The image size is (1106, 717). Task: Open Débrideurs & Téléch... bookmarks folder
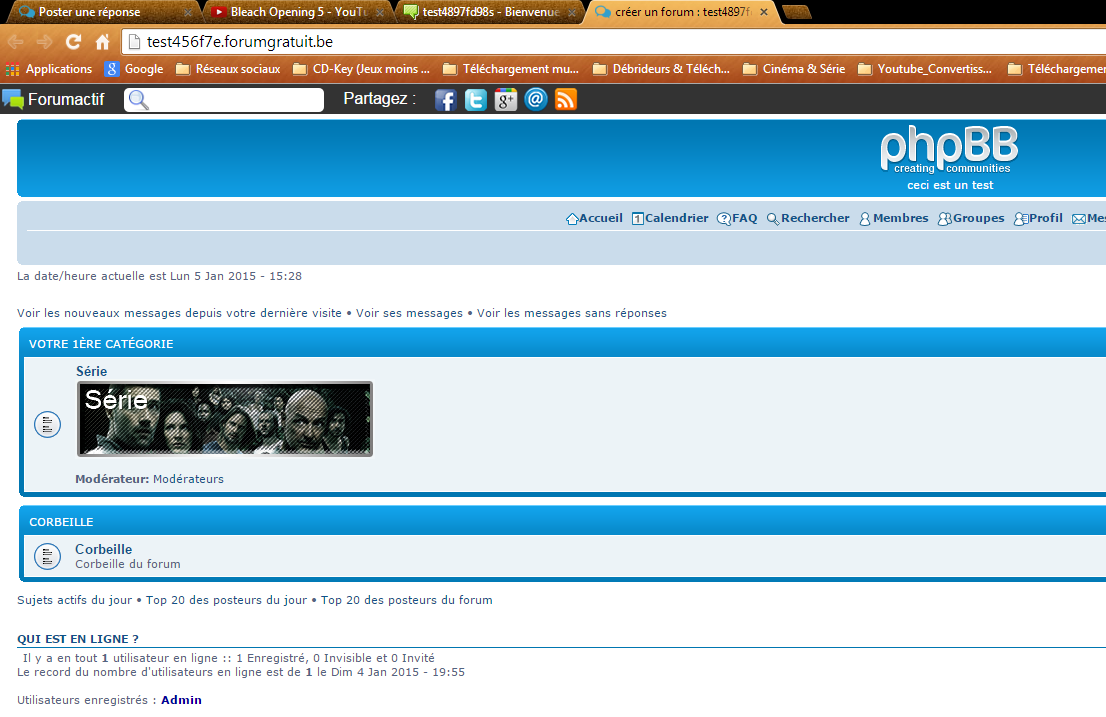(x=662, y=69)
